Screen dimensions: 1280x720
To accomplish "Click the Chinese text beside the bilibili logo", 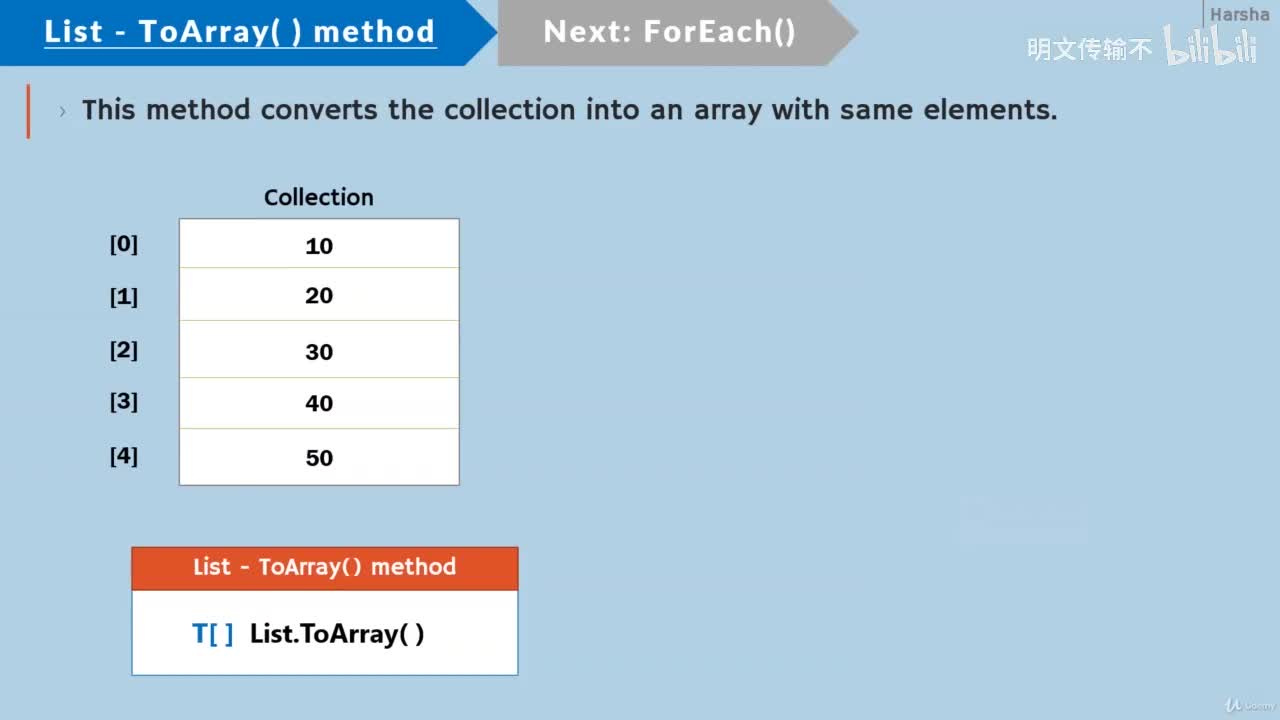I will tap(1090, 49).
